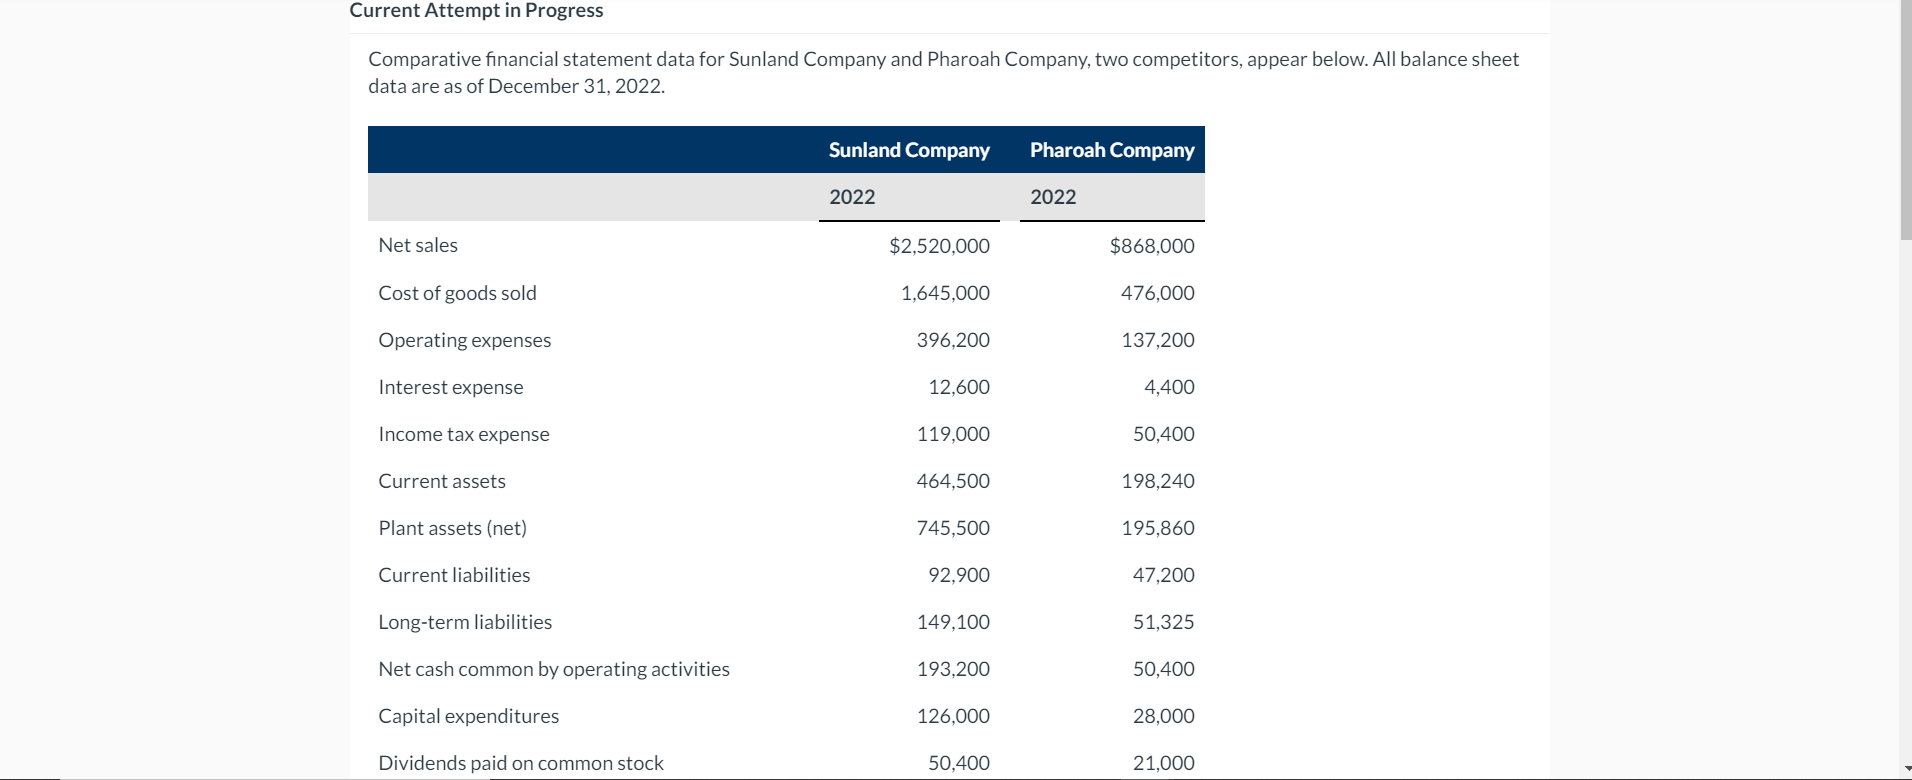Select the Current assets row label
The width and height of the screenshot is (1912, 780).
click(x=441, y=481)
